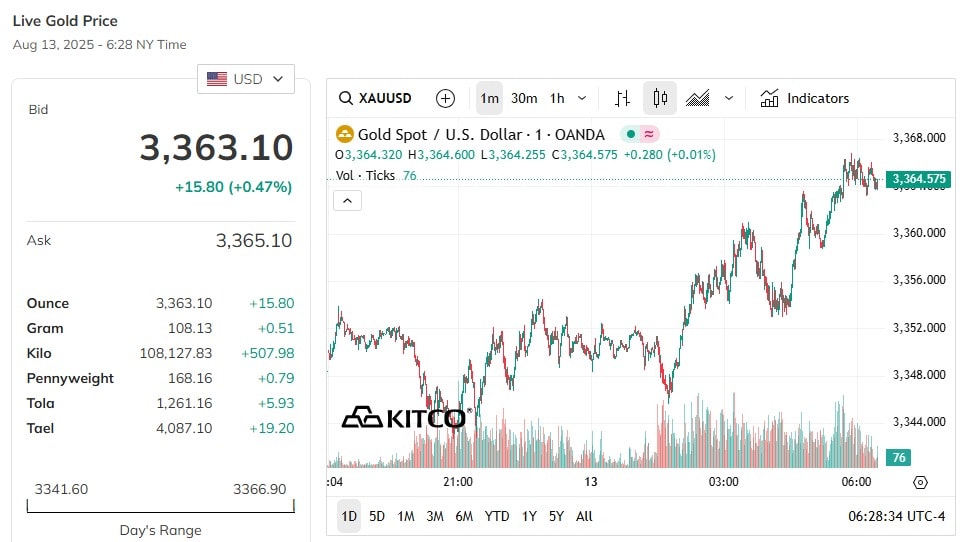Toggle the pink data mode indicator

click(x=649, y=134)
